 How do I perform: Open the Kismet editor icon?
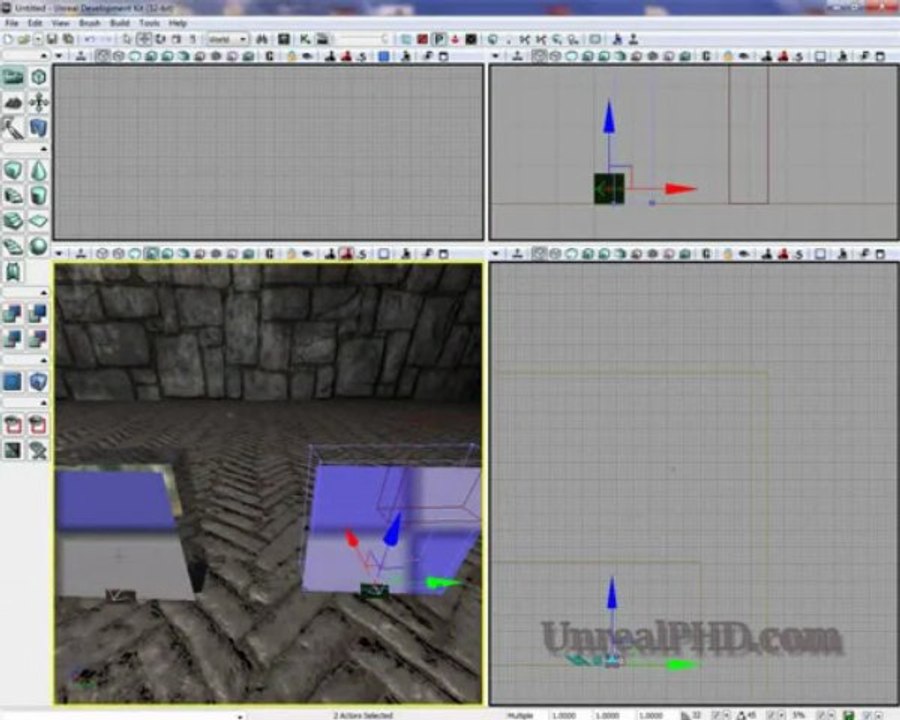[x=305, y=39]
